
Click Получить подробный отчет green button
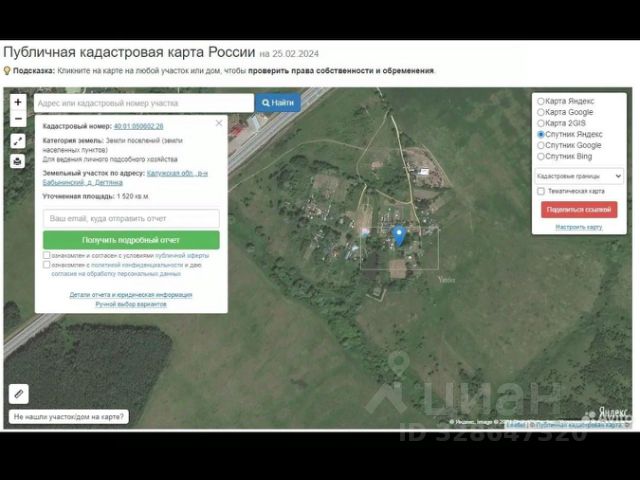point(131,240)
